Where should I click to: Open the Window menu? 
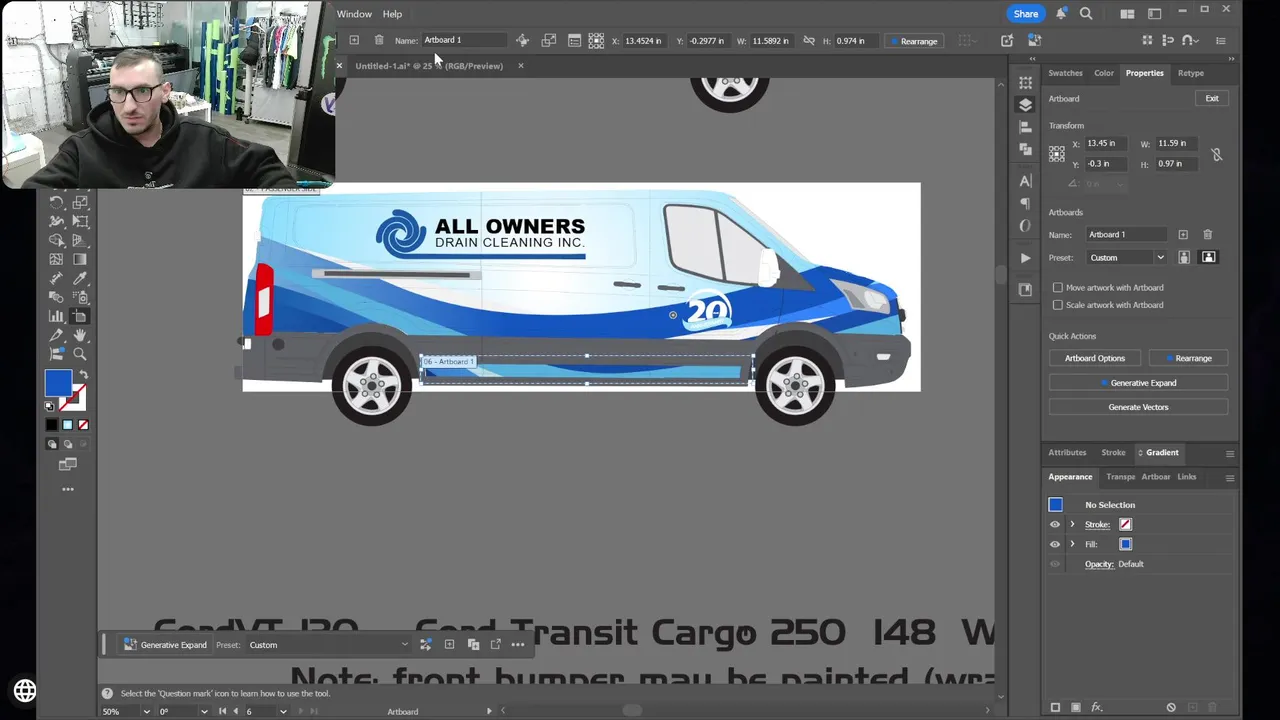(x=354, y=14)
